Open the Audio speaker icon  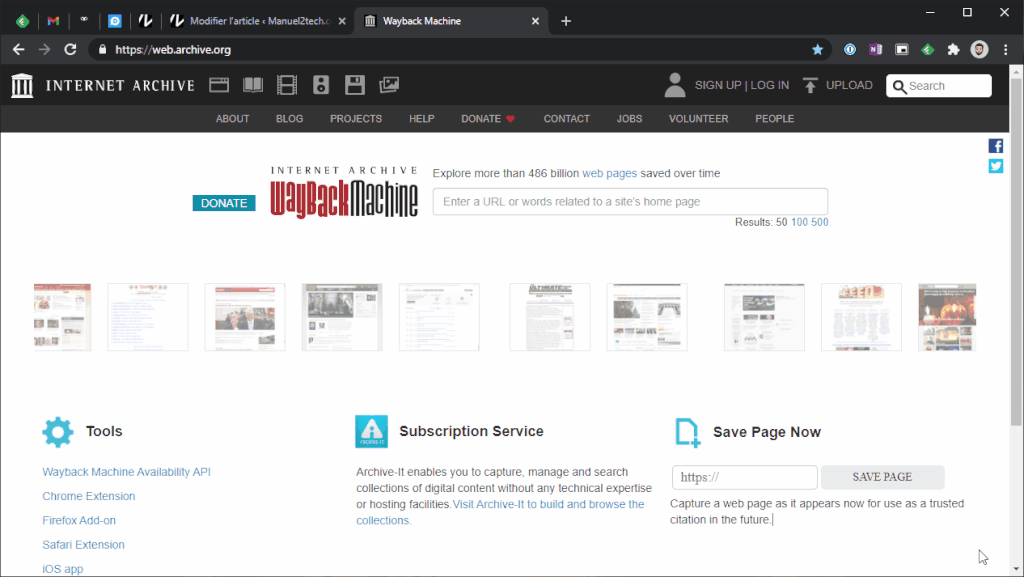tap(321, 85)
